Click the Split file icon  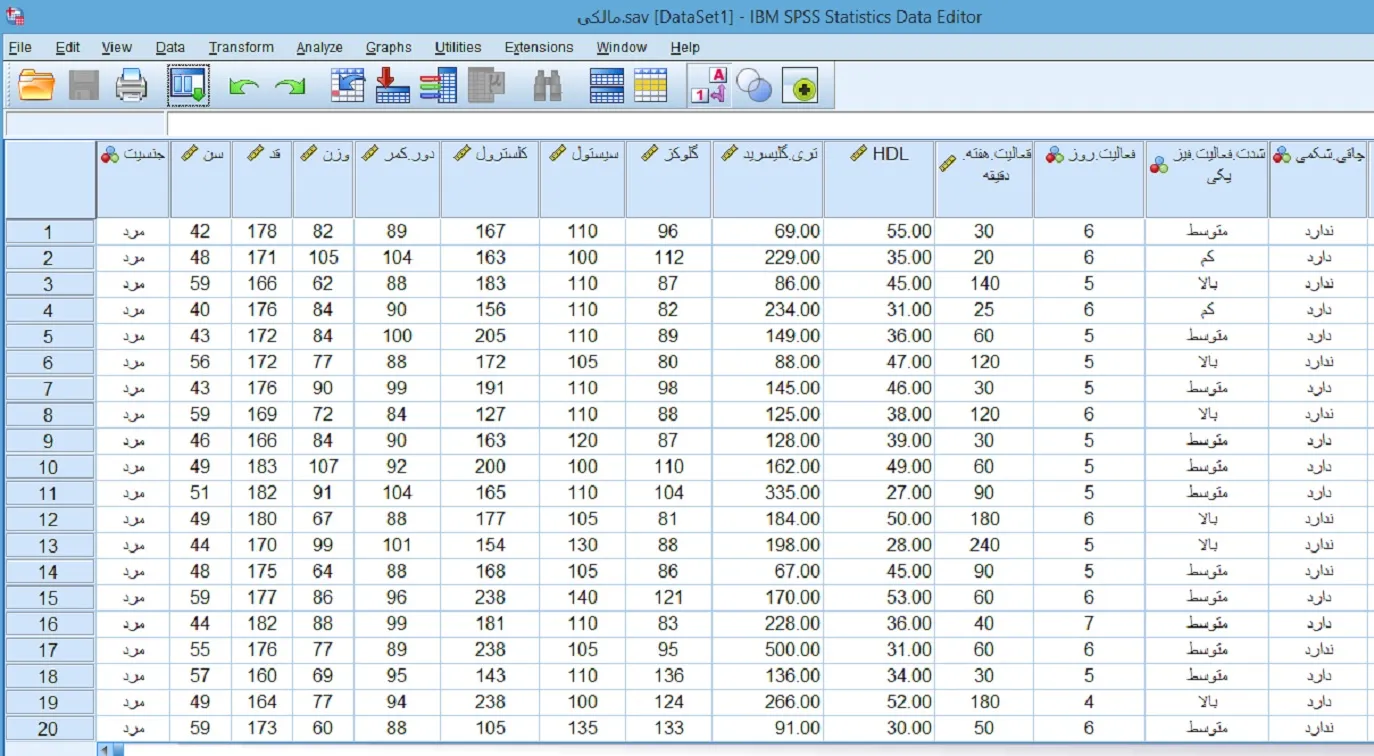607,86
